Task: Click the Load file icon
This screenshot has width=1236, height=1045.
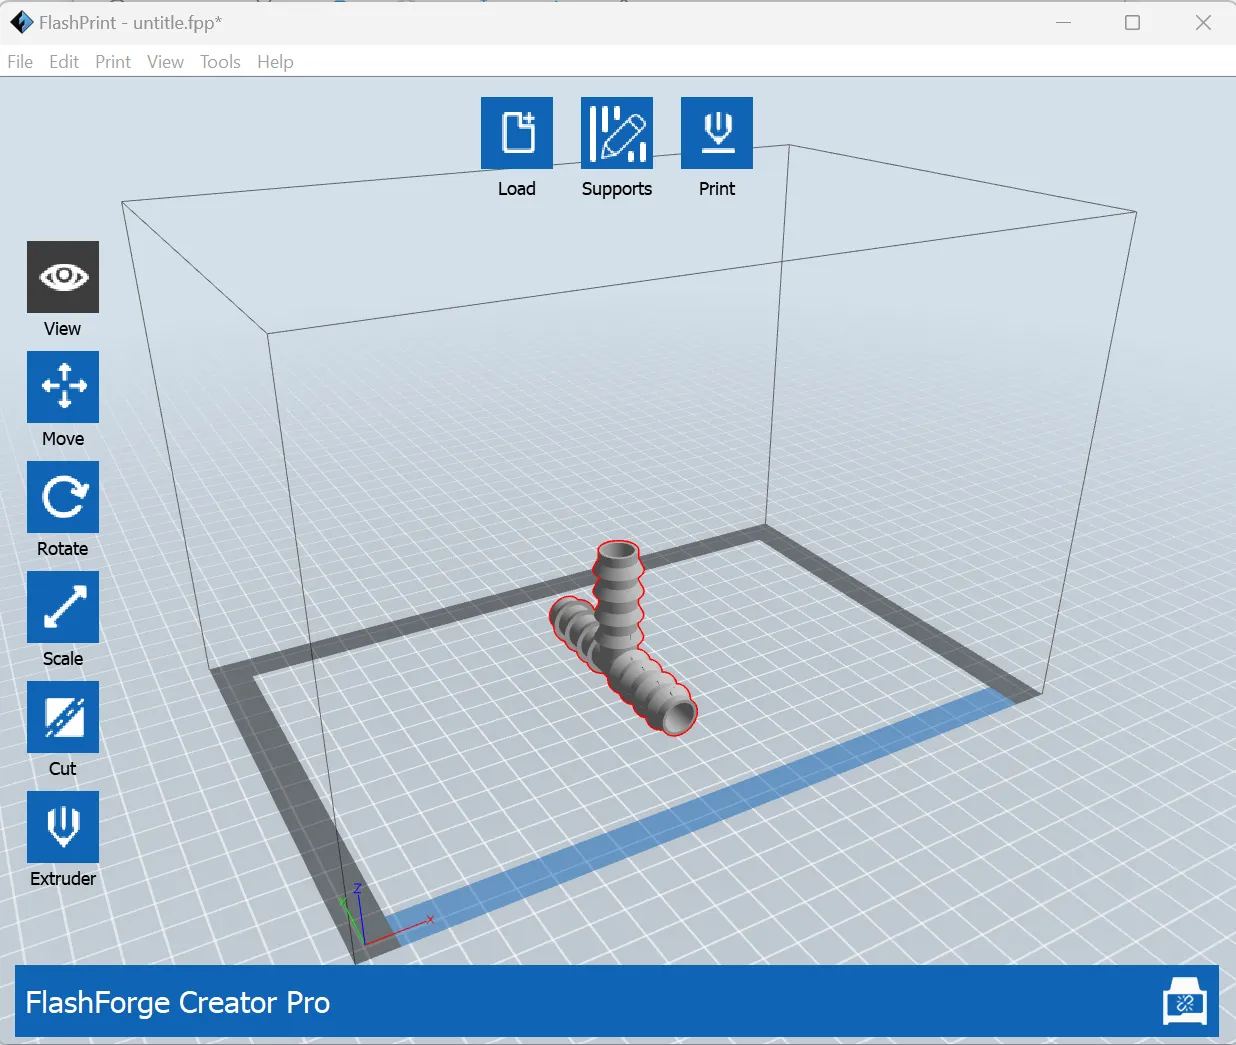Action: 517,133
